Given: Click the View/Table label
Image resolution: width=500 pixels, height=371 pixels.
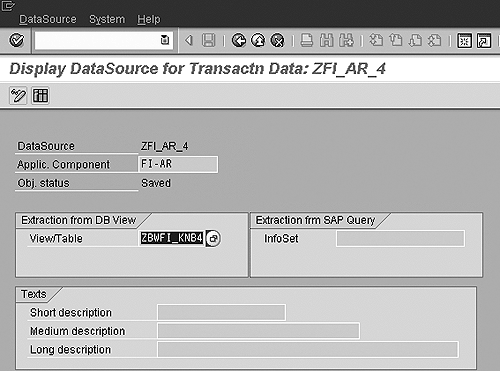Looking at the screenshot, I should pos(56,239).
